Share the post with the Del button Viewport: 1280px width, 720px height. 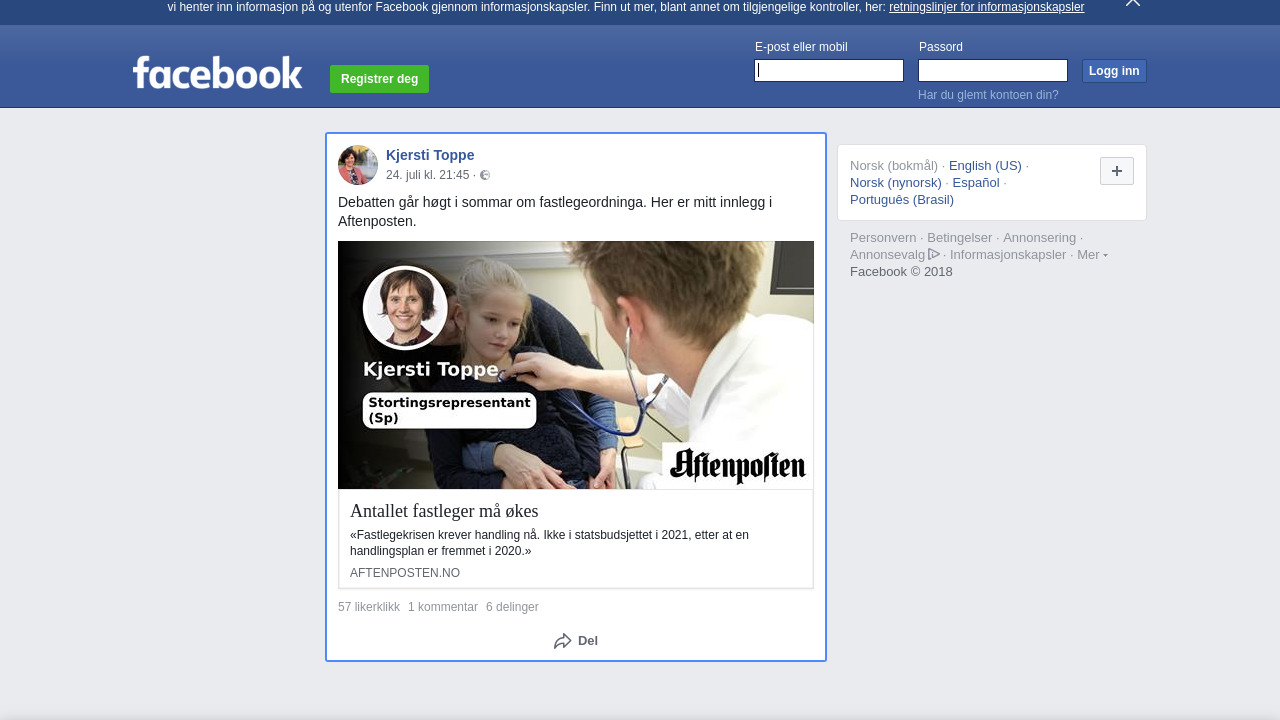(576, 641)
